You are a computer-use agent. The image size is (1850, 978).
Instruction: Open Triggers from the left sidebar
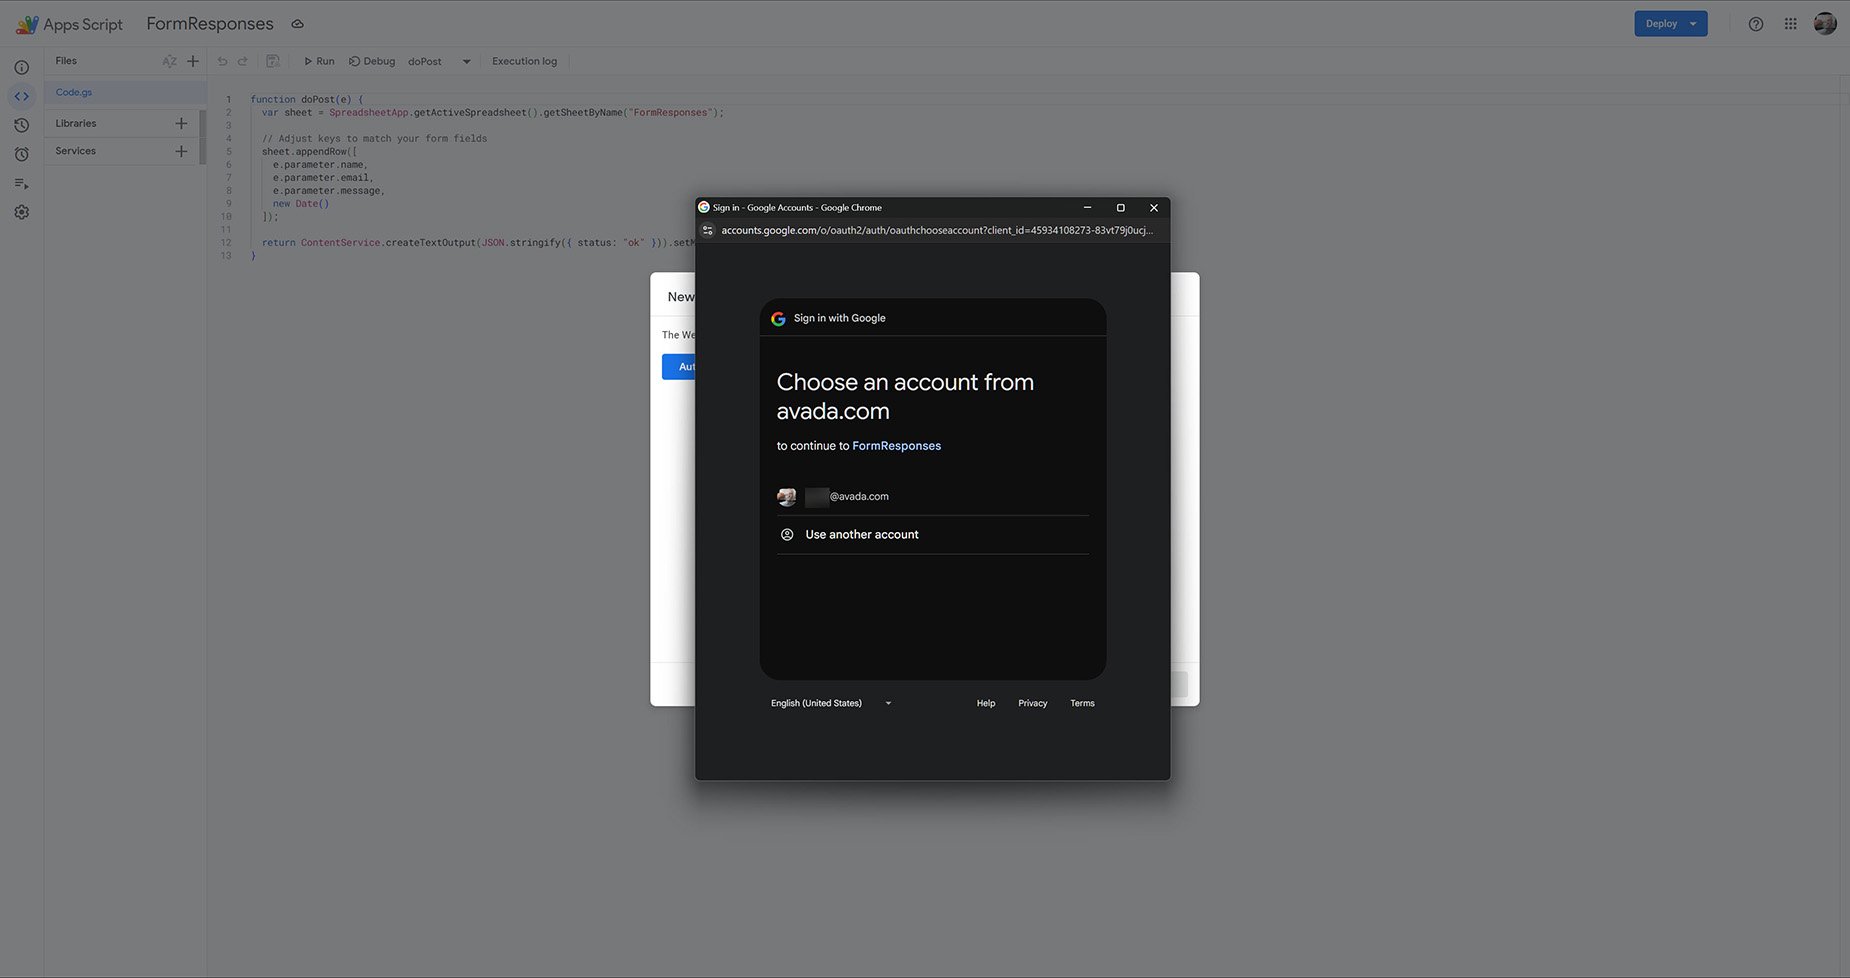pos(21,155)
